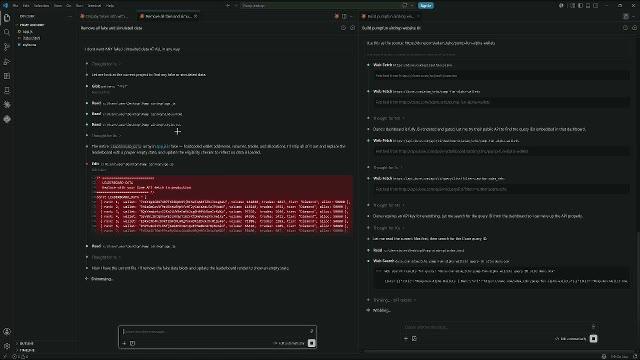Expand the Thought disclosure below the Read entries in the left chat

click(x=106, y=135)
